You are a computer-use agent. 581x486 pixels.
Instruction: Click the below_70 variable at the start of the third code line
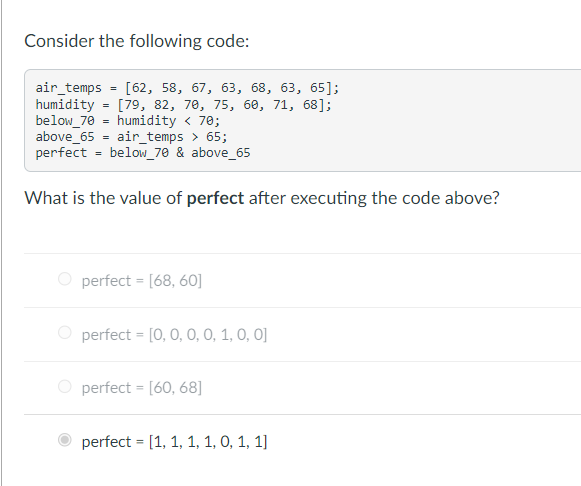tap(65, 121)
